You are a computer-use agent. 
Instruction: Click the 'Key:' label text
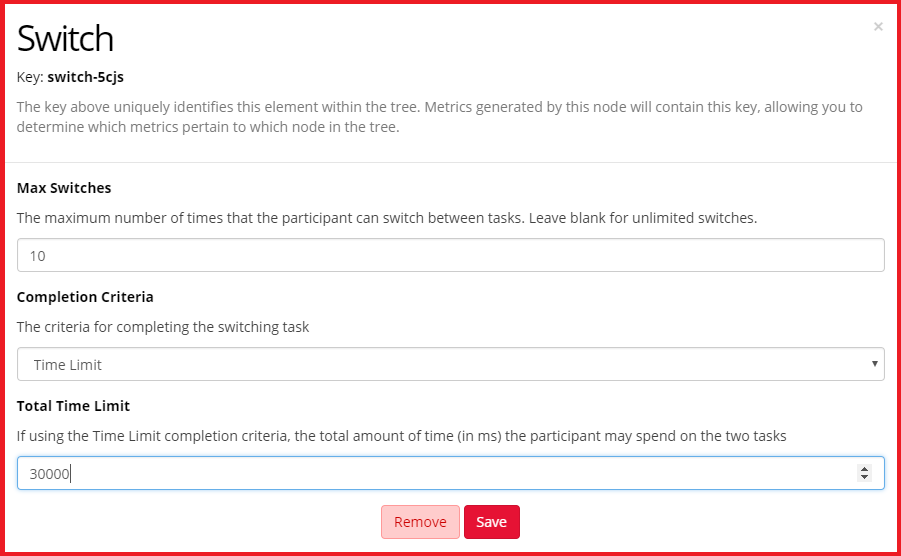(x=30, y=76)
